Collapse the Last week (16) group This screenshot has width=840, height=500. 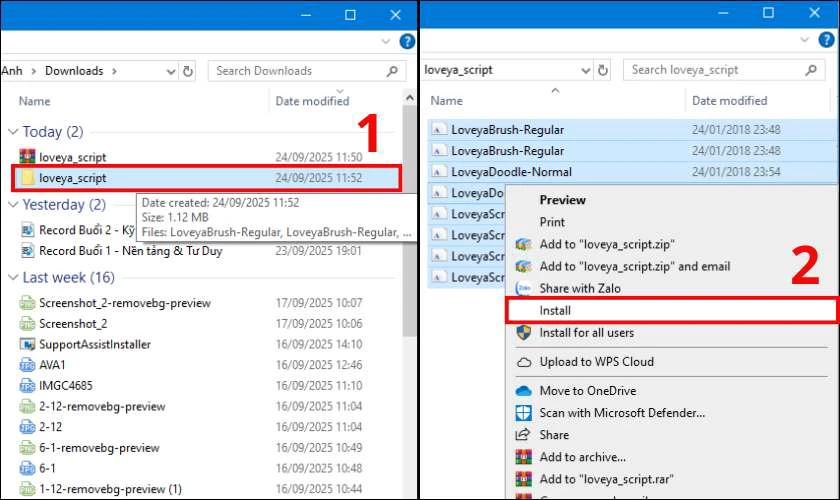pos(13,278)
